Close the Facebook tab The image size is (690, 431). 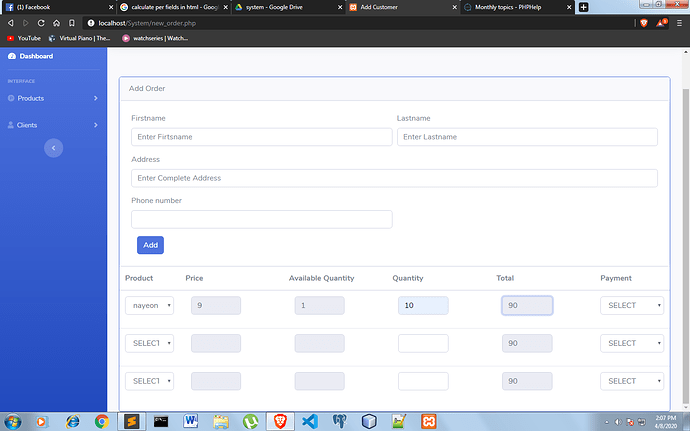point(111,7)
